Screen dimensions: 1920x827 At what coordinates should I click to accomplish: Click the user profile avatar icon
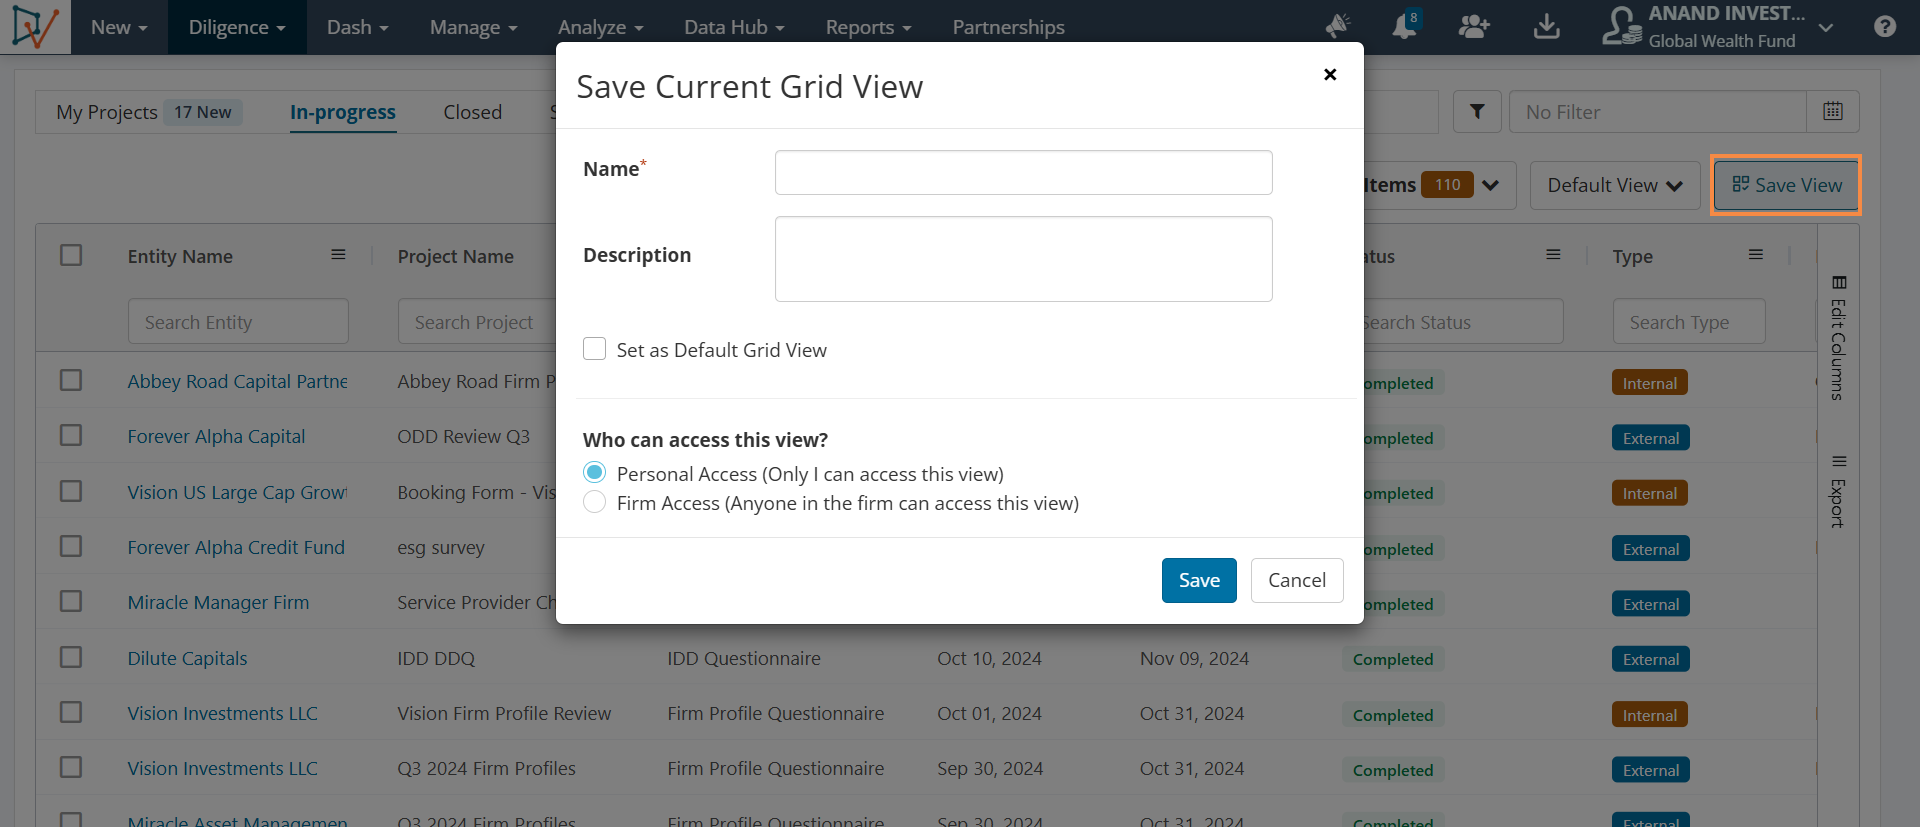tap(1620, 27)
